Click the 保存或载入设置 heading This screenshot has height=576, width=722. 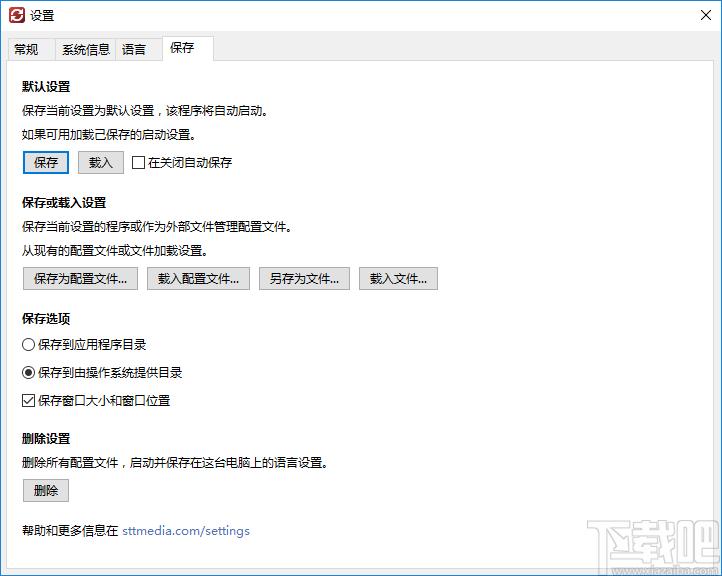coord(64,203)
